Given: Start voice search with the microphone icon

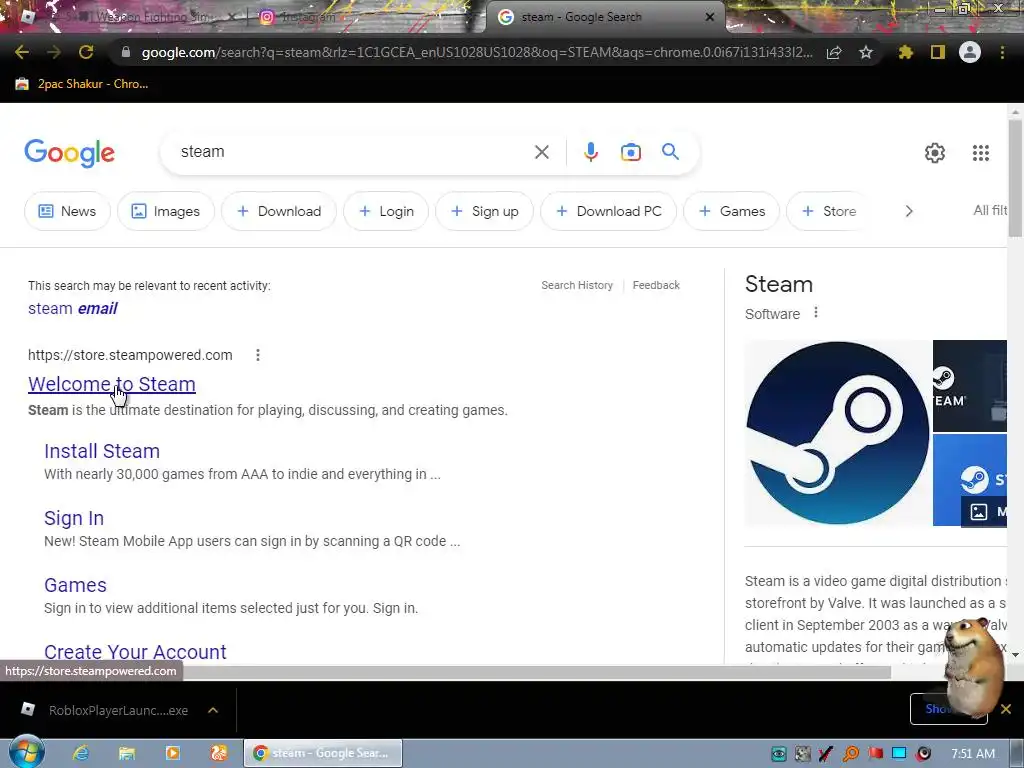Looking at the screenshot, I should (x=590, y=152).
